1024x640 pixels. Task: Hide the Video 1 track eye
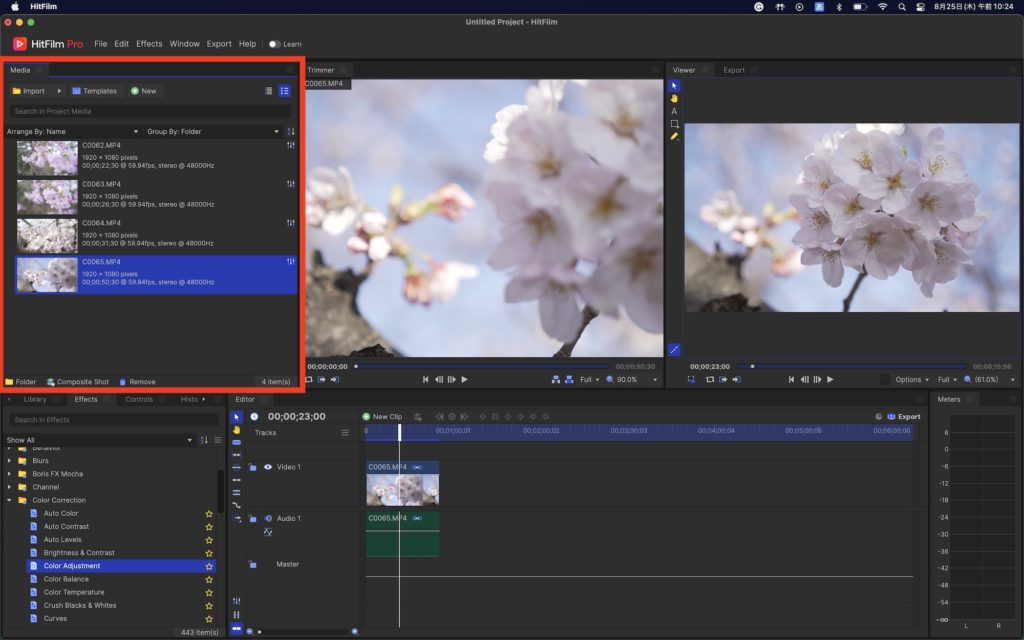268,467
